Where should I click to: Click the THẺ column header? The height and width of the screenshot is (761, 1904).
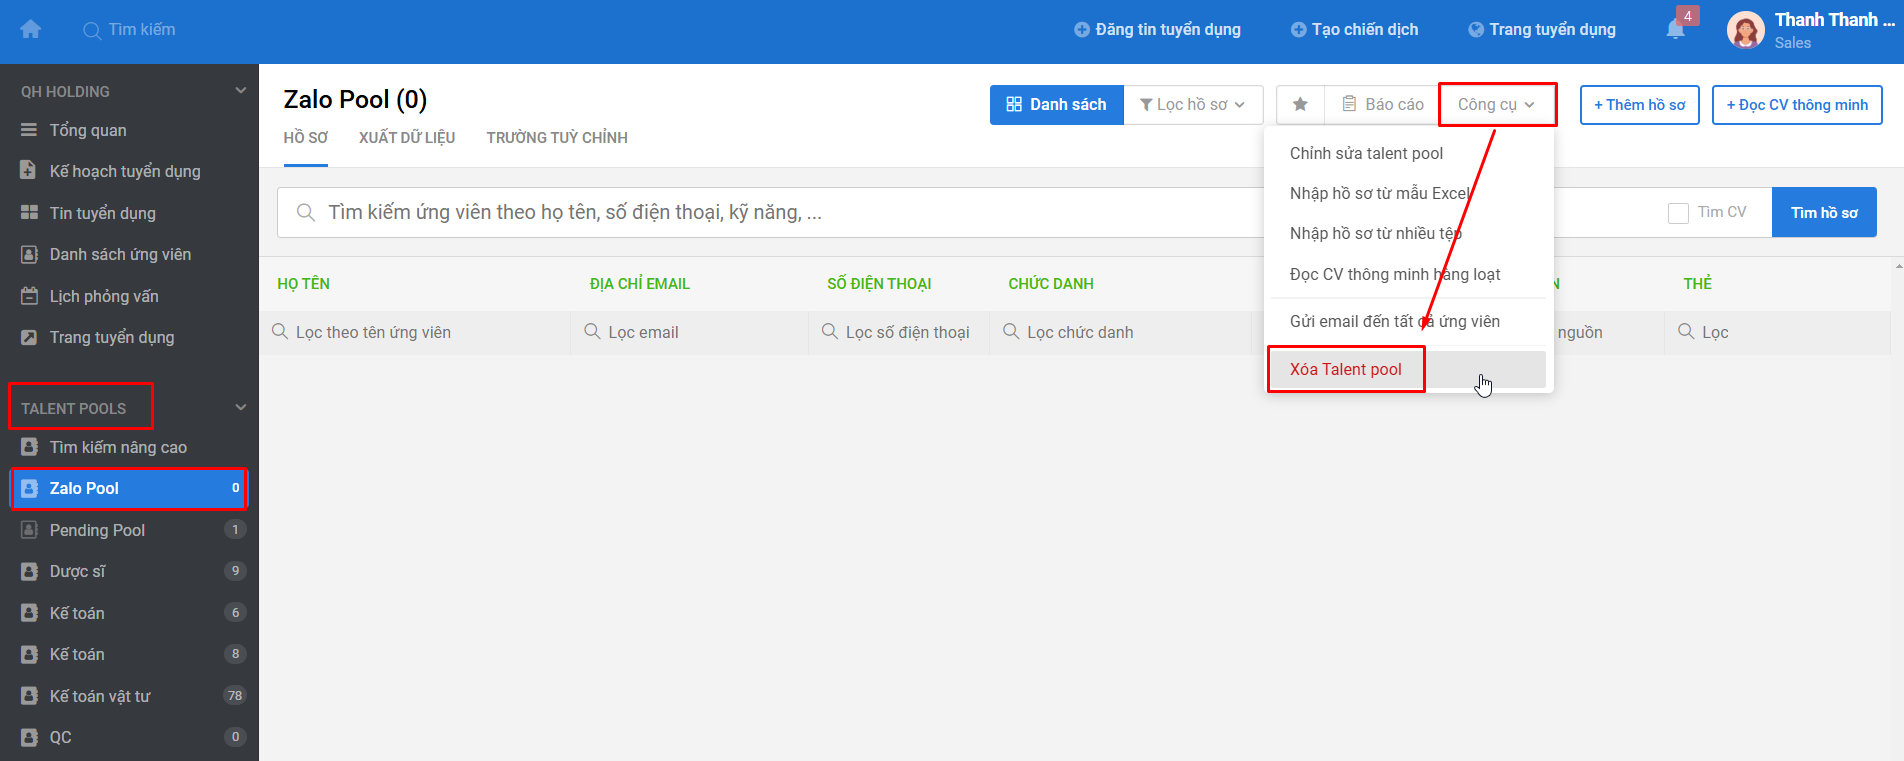tap(1697, 284)
